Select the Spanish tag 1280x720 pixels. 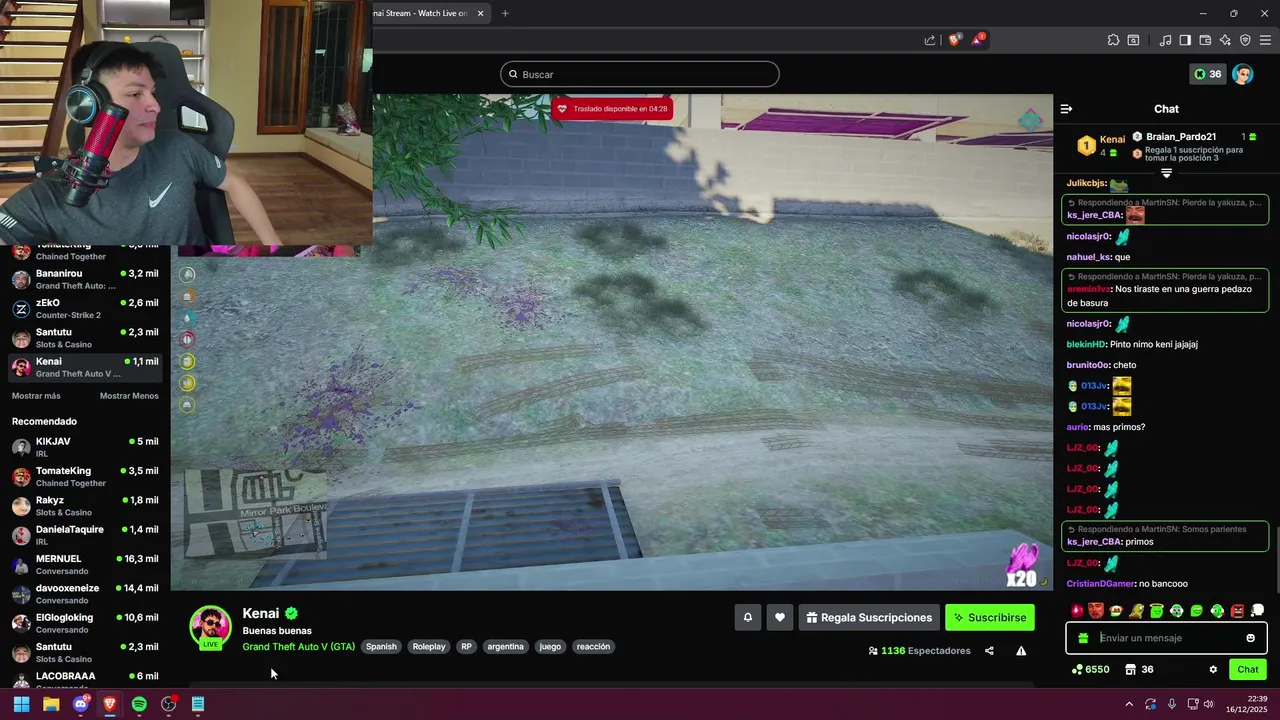click(x=381, y=647)
